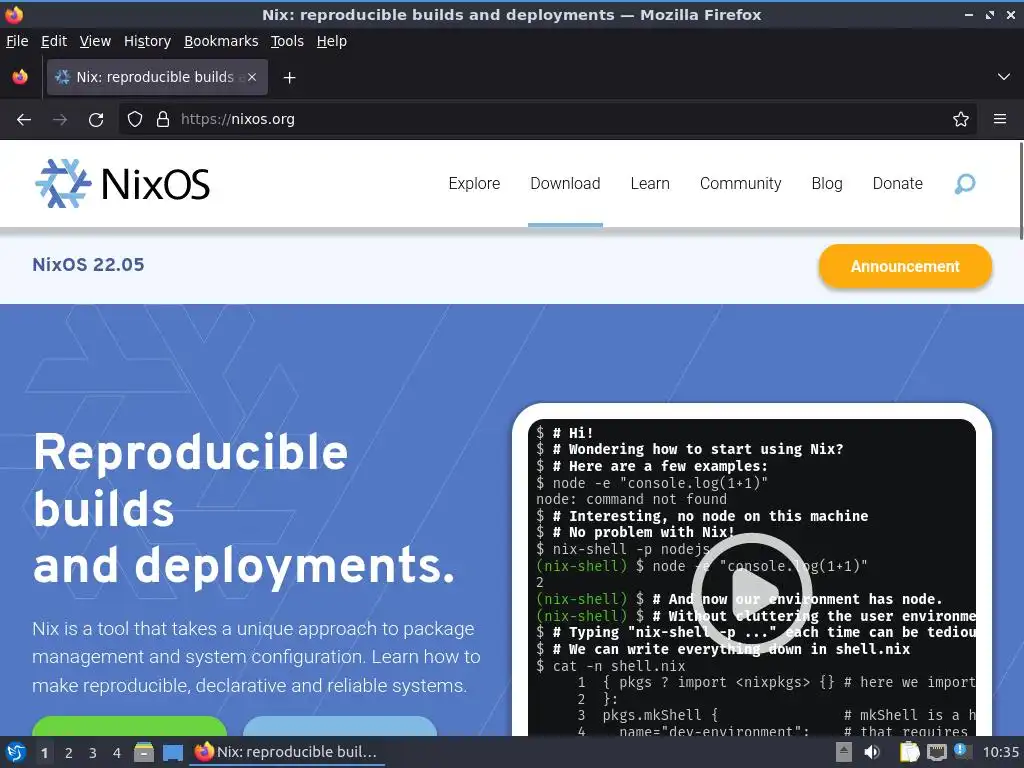Bookmark this page with the star icon
Viewport: 1024px width, 768px height.
coord(961,120)
